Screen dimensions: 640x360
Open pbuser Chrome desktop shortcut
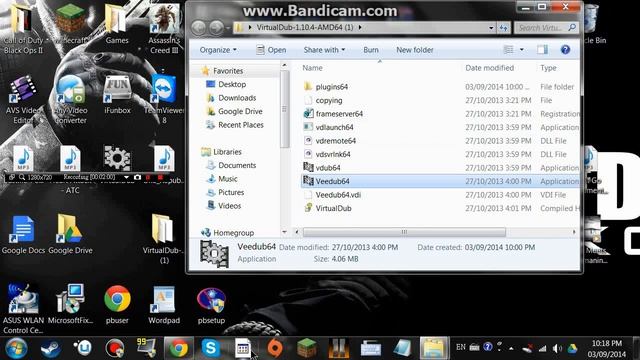(x=117, y=304)
